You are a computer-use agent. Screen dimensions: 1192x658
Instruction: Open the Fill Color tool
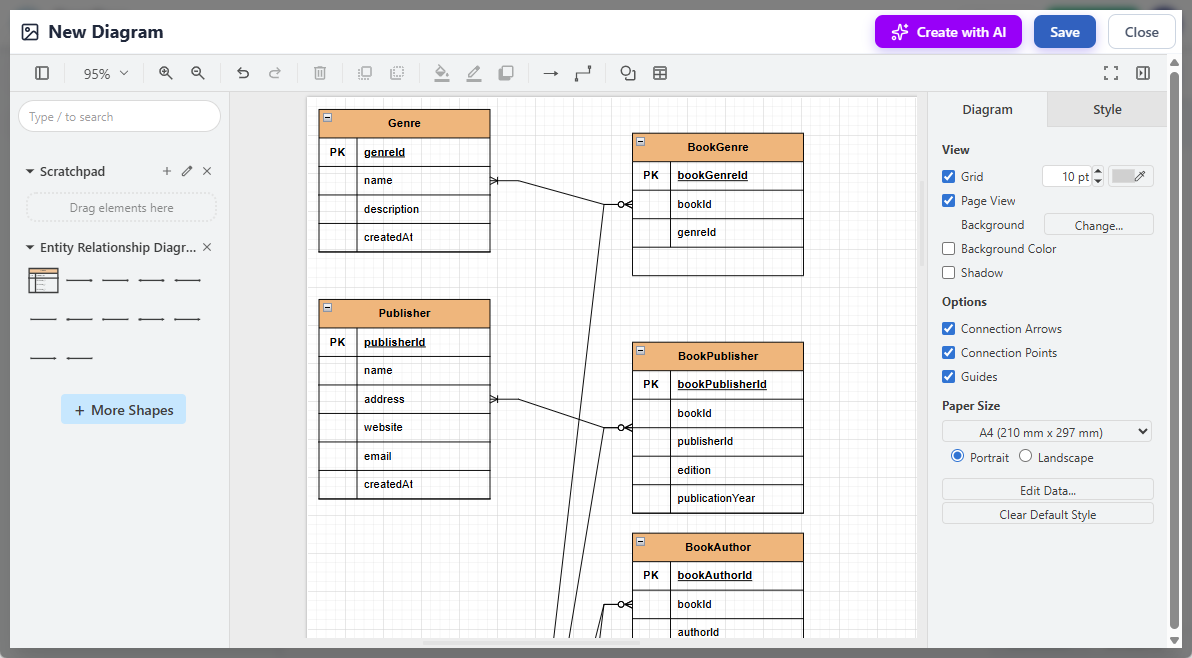coord(442,72)
